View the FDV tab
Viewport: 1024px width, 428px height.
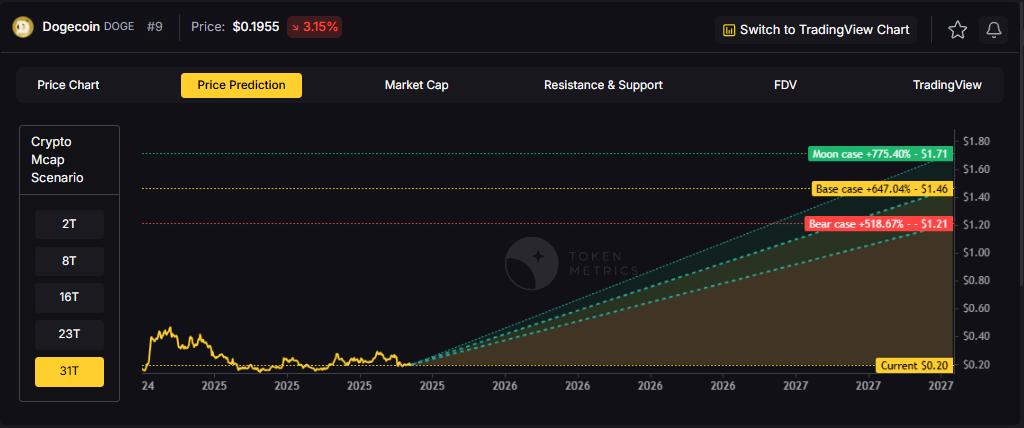tap(785, 85)
